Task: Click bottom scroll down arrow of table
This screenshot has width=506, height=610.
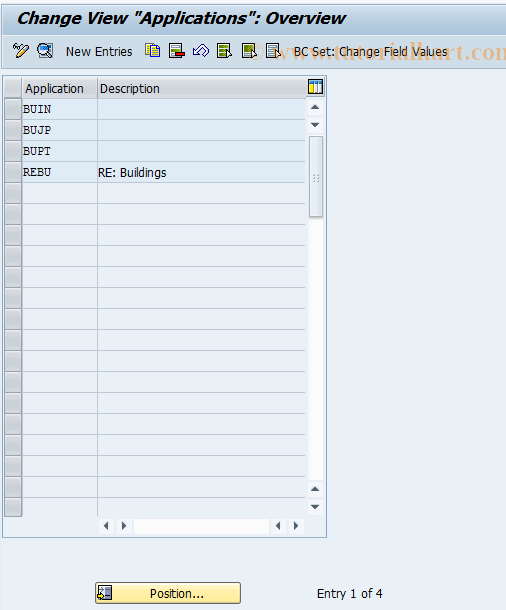Action: [315, 507]
